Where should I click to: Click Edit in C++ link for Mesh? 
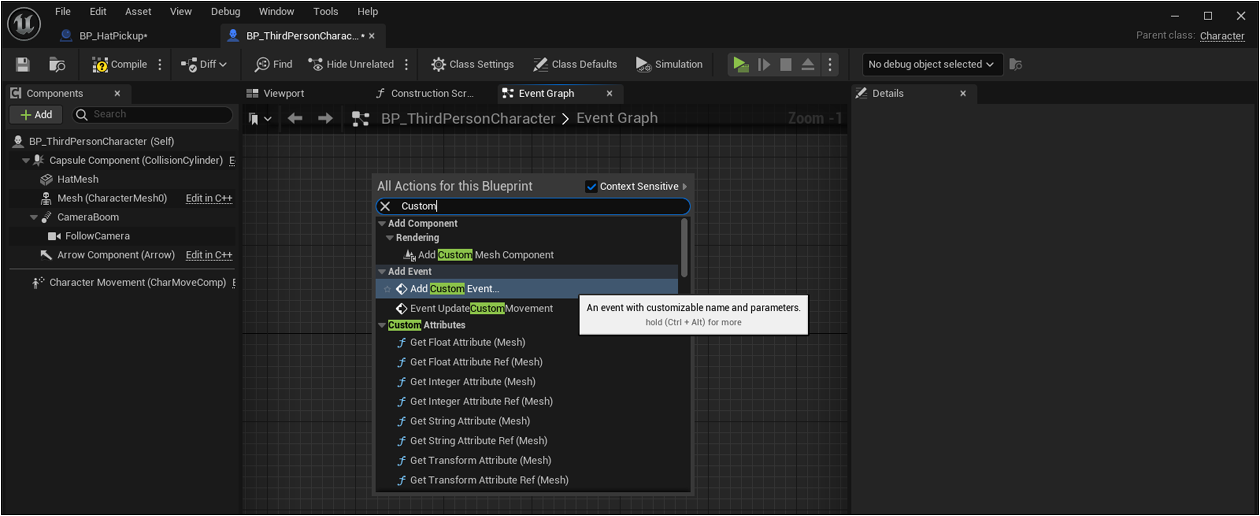click(x=209, y=198)
